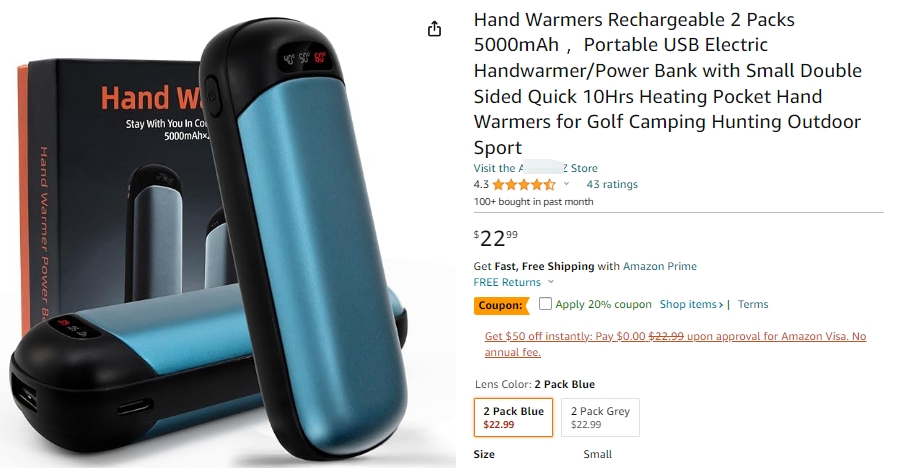
Task: Expand the FREE Returns dropdown arrow
Action: click(x=551, y=282)
